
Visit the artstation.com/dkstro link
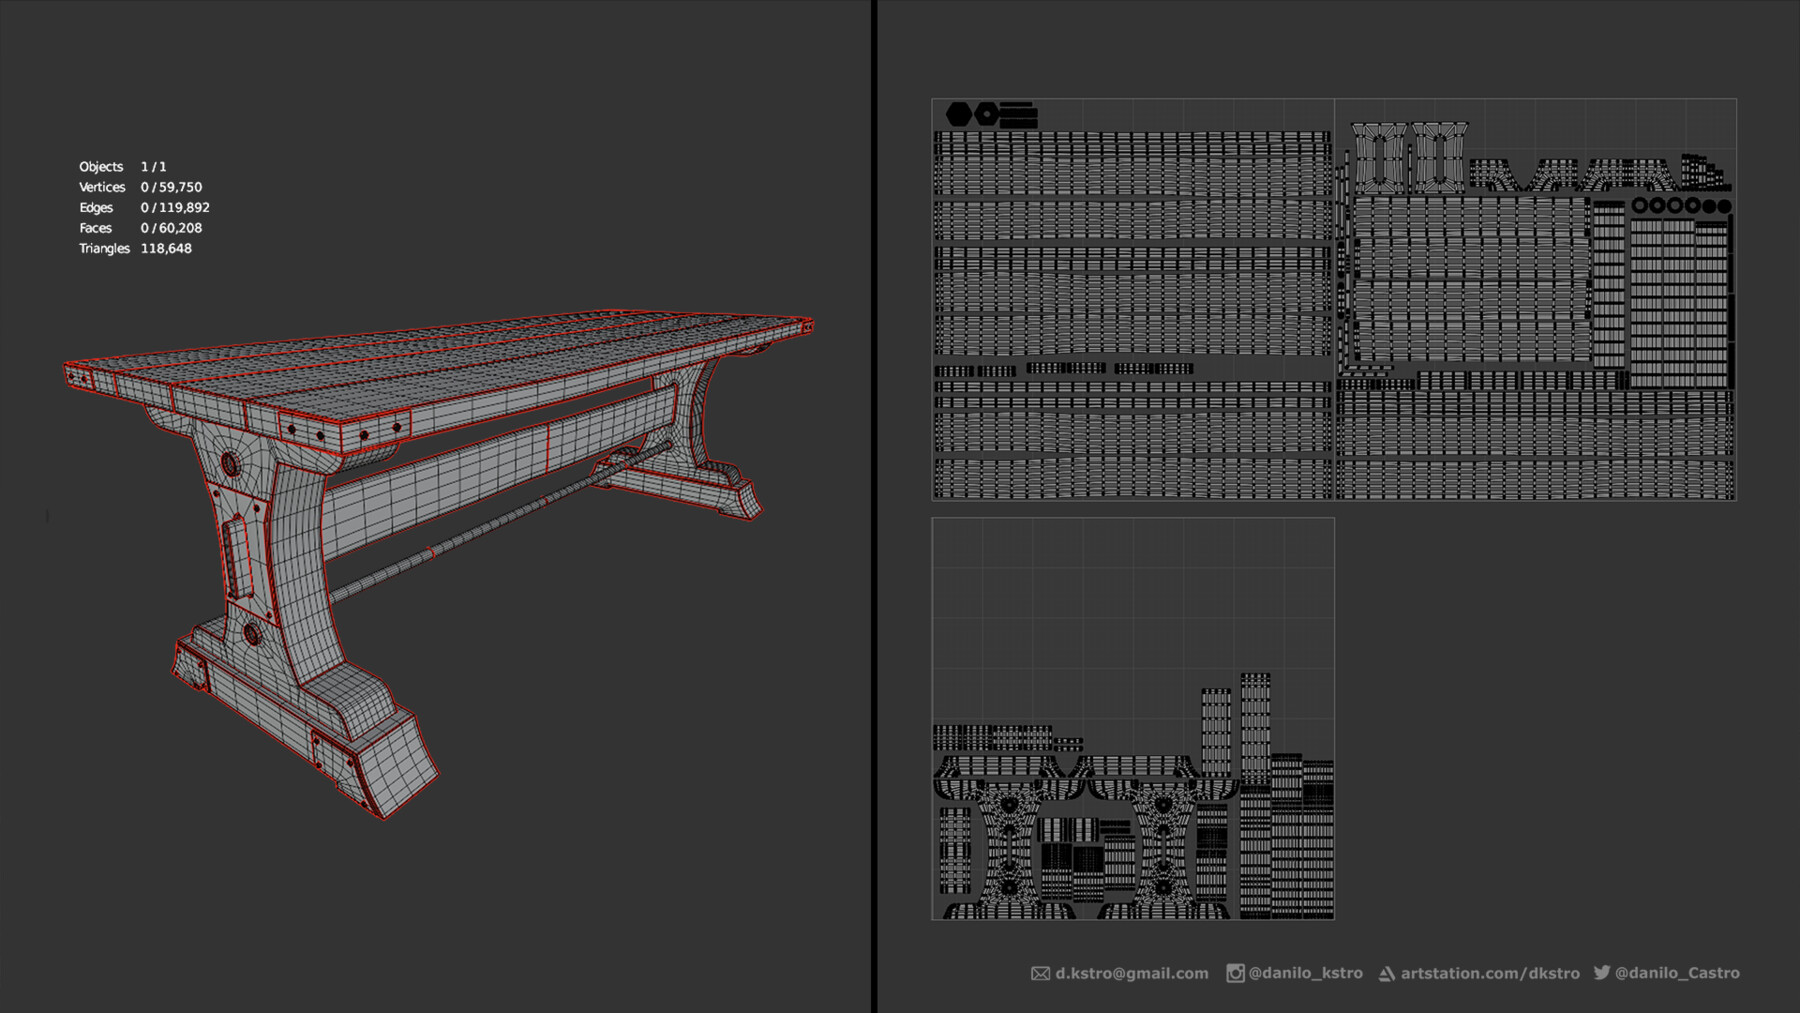[1490, 973]
